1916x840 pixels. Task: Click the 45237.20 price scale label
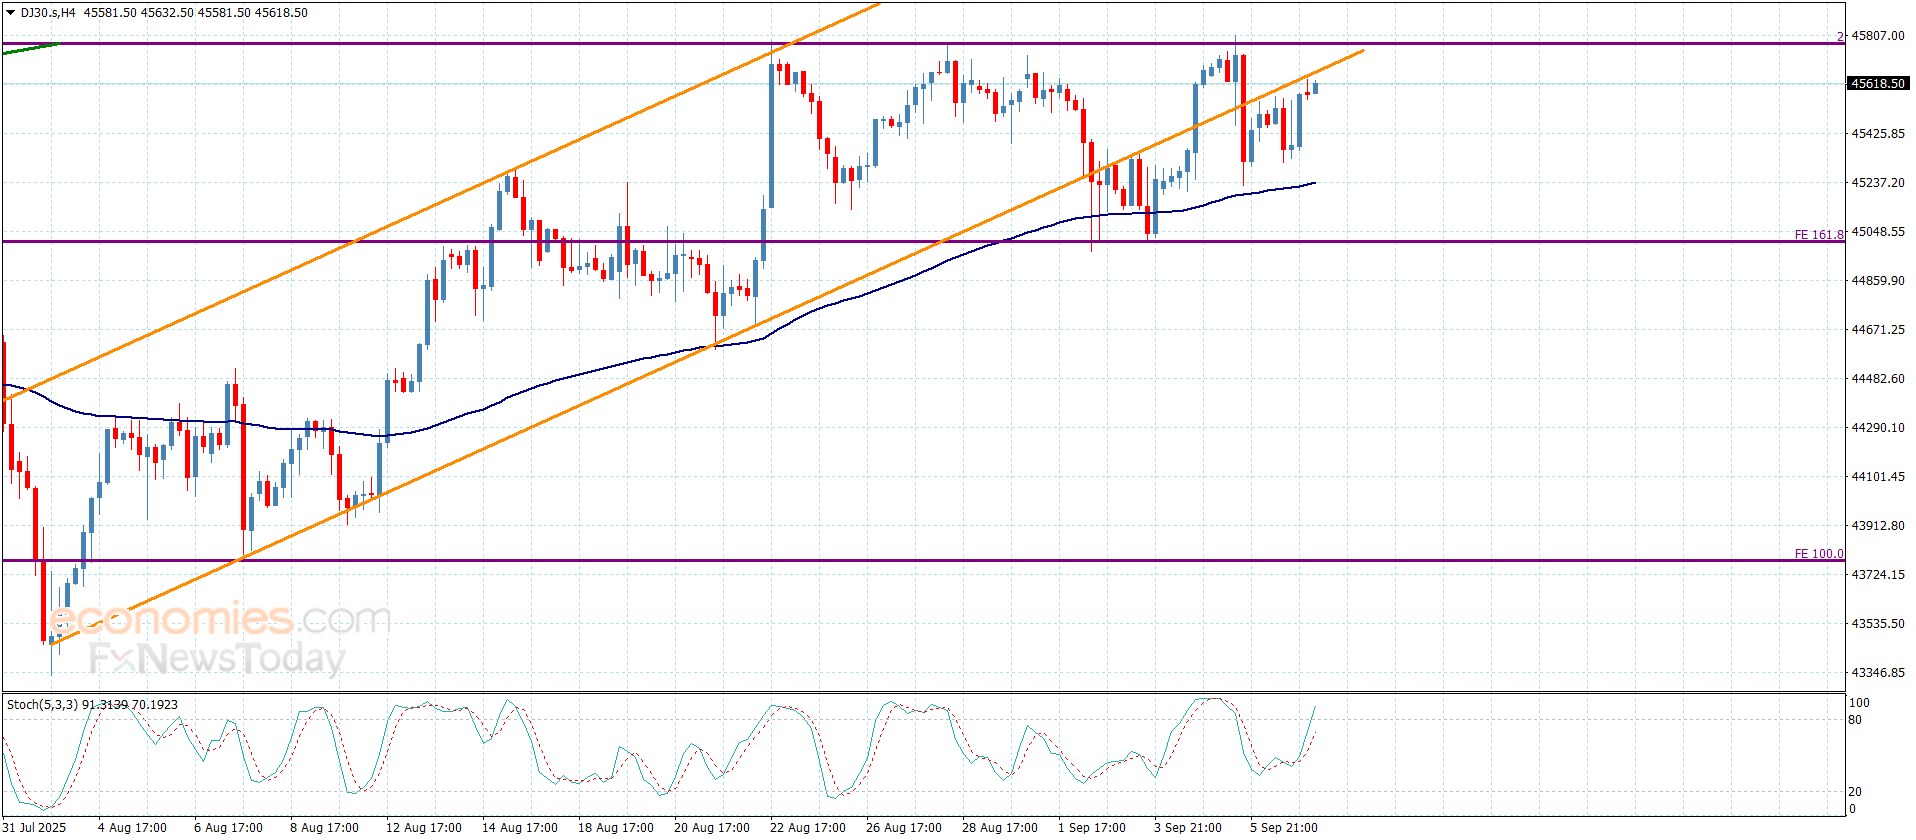click(1878, 183)
